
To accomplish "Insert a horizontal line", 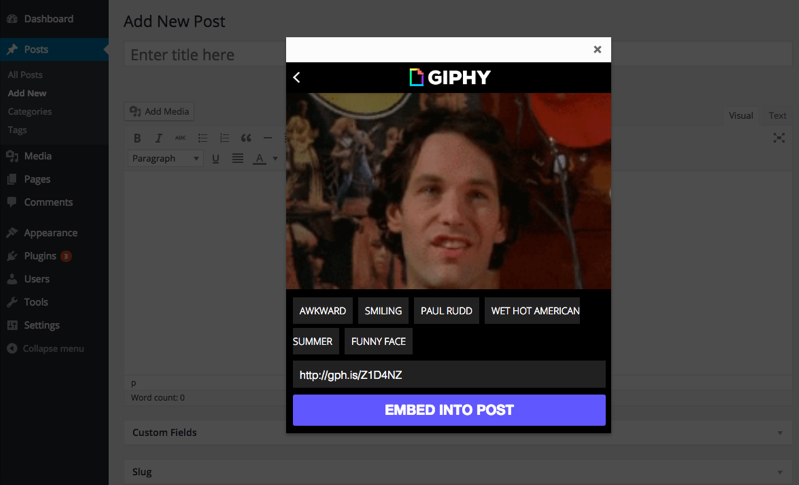I will pyautogui.click(x=268, y=138).
